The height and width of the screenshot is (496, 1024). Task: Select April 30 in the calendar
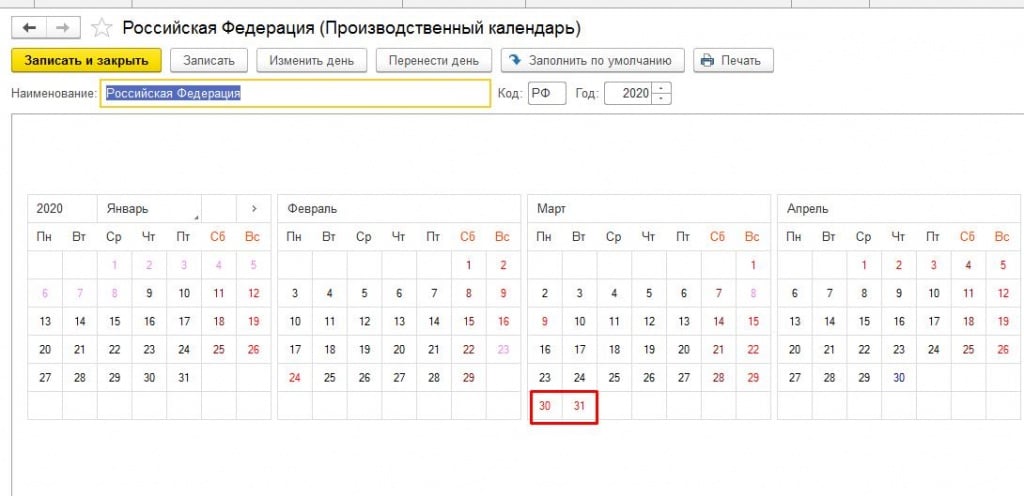(x=899, y=378)
